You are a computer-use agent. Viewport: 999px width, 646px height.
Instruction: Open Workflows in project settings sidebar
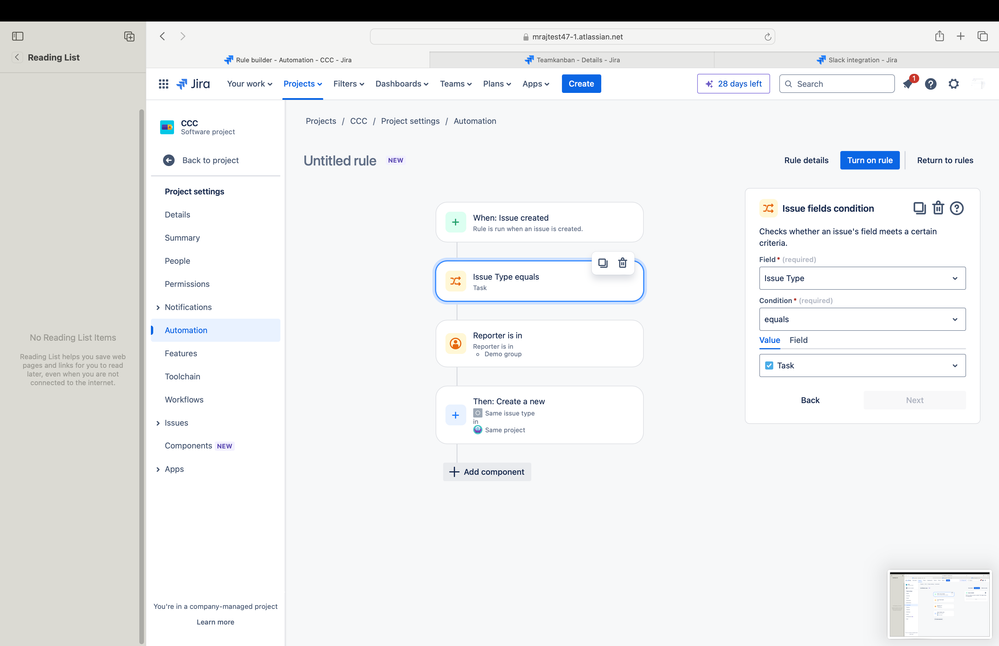coord(184,400)
